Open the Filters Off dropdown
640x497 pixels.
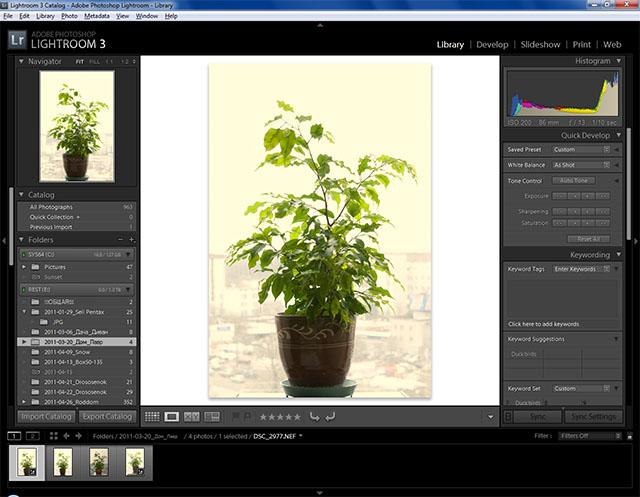pos(590,436)
